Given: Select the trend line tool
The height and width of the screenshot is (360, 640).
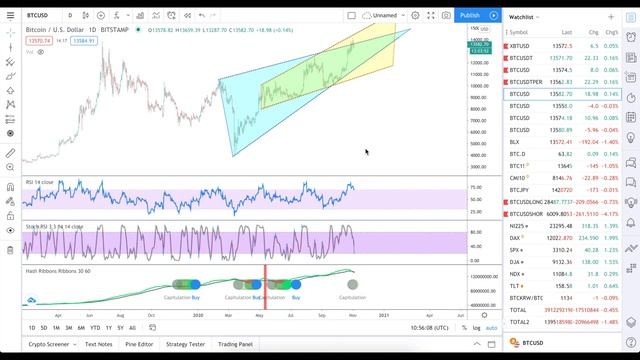Looking at the screenshot, I should pyautogui.click(x=11, y=47).
